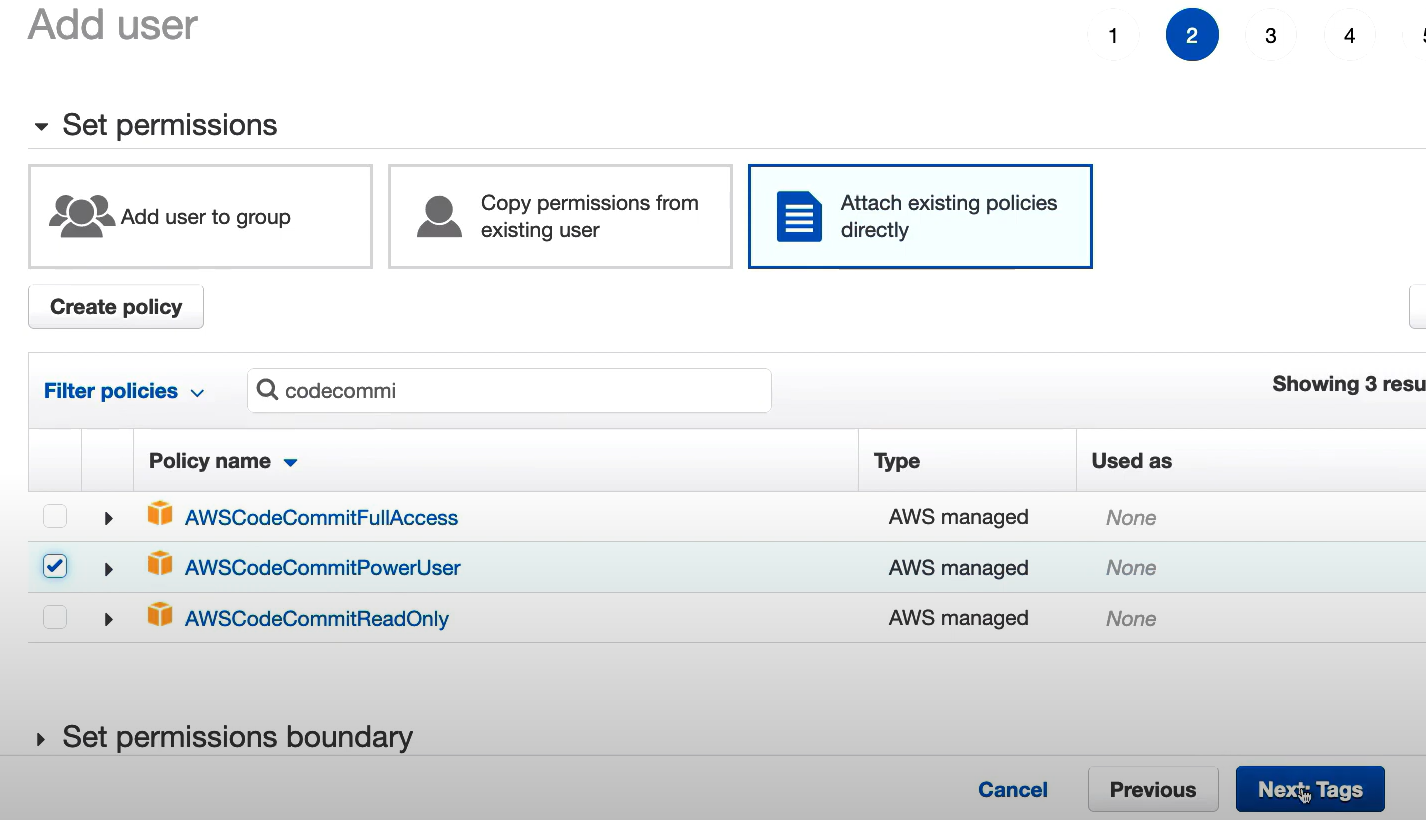The height and width of the screenshot is (820, 1426).
Task: Click the Cancel link
Action: click(x=1013, y=789)
